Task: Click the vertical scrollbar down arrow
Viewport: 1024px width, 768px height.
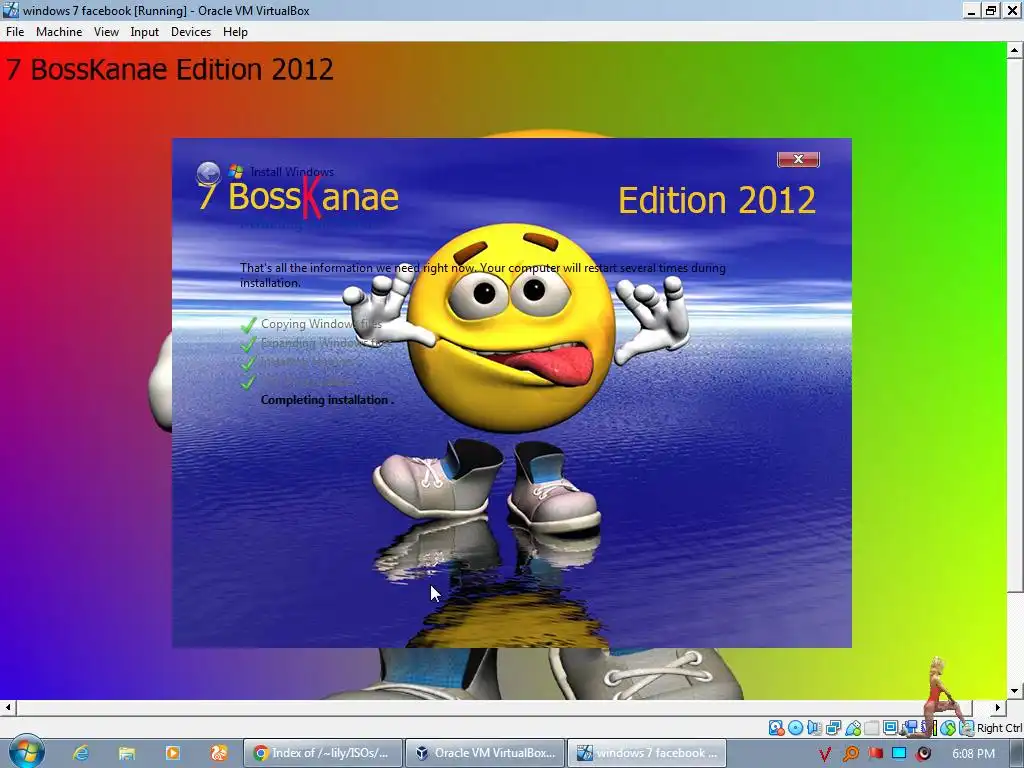Action: 1015,691
